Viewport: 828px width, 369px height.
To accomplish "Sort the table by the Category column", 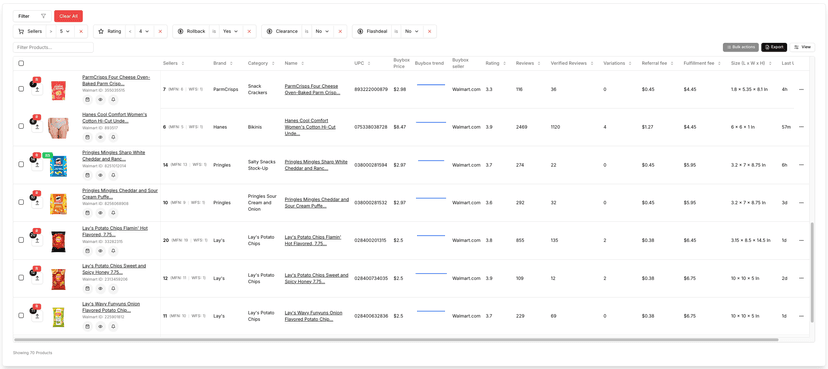I will (x=260, y=63).
